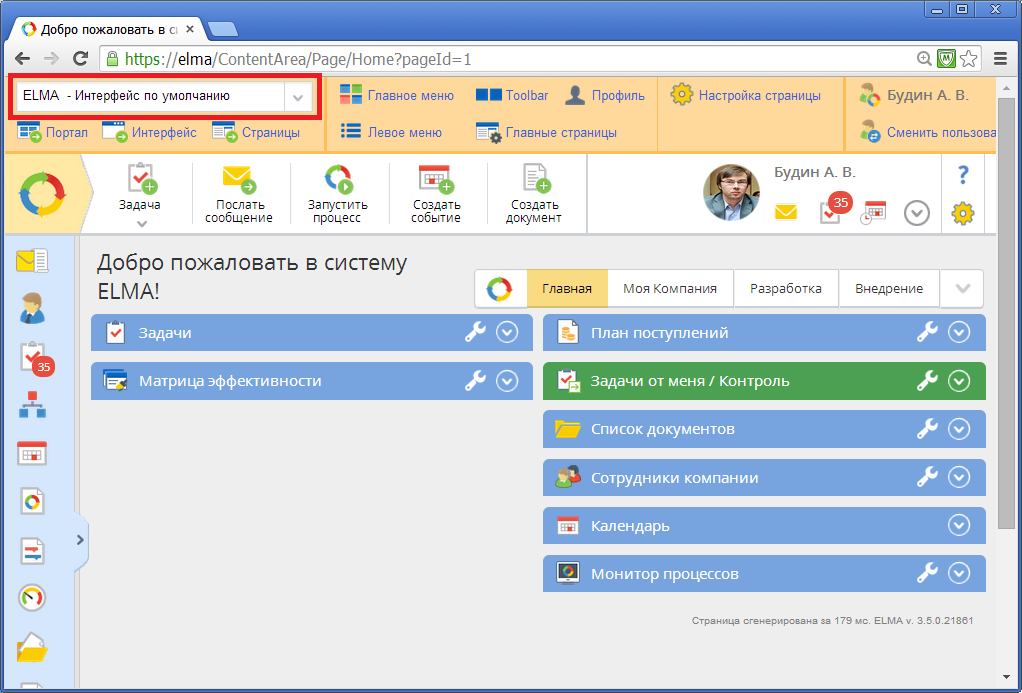Open the processes icon in left sidebar

pos(32,501)
